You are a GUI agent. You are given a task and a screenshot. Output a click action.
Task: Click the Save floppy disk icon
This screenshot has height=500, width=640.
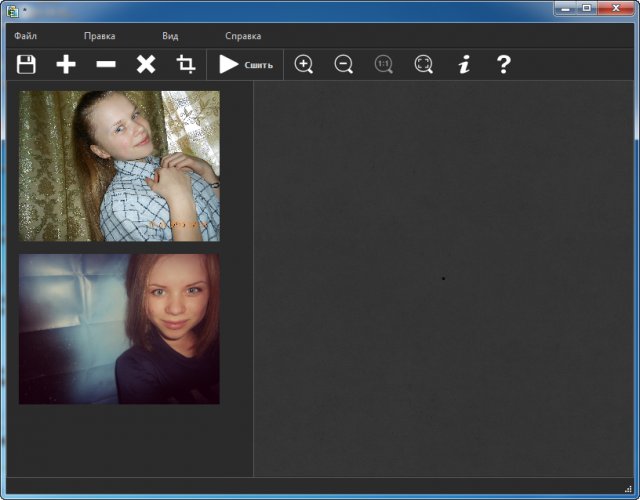(26, 65)
